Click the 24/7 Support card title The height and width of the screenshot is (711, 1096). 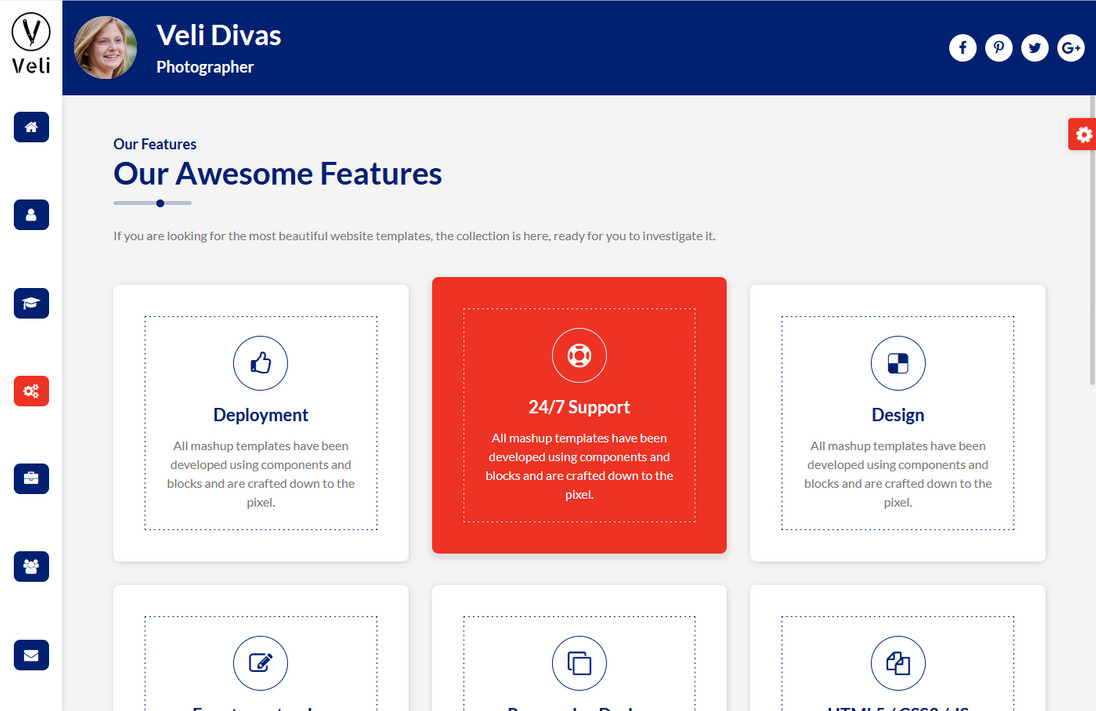click(x=579, y=407)
